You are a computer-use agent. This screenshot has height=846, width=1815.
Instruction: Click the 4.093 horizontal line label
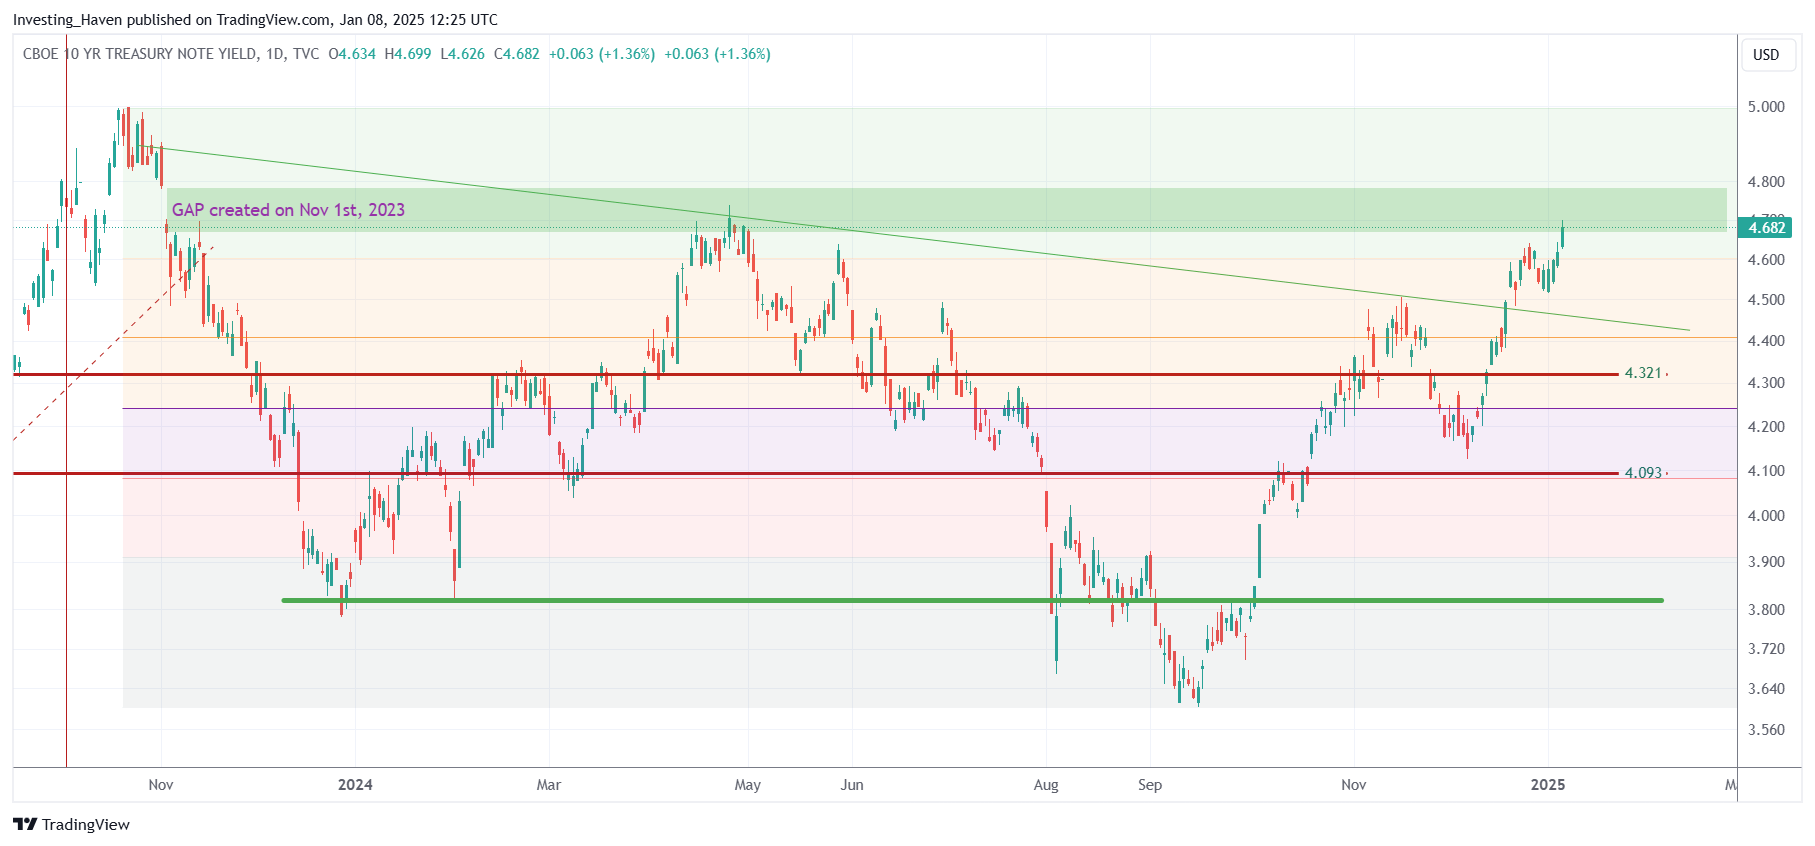(x=1643, y=473)
